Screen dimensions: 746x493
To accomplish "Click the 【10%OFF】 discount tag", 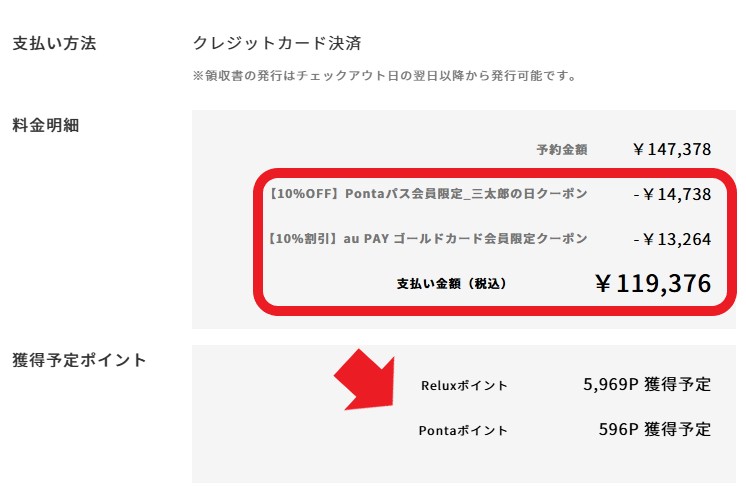I will click(303, 194).
